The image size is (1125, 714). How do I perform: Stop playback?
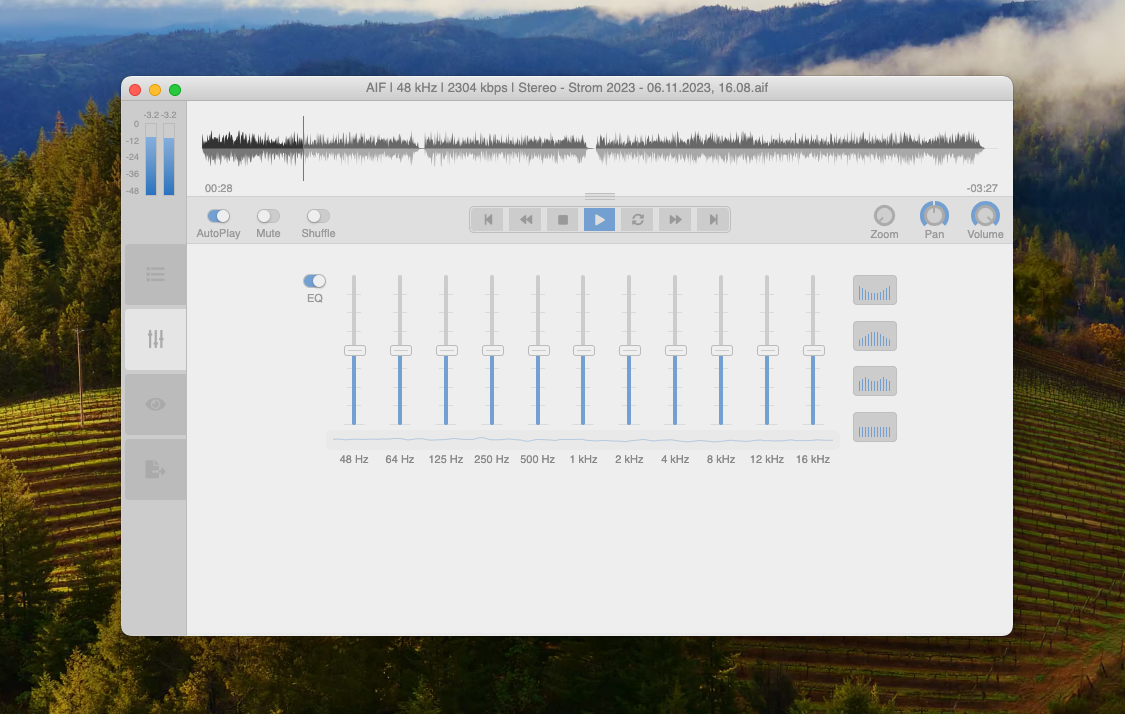[562, 220]
